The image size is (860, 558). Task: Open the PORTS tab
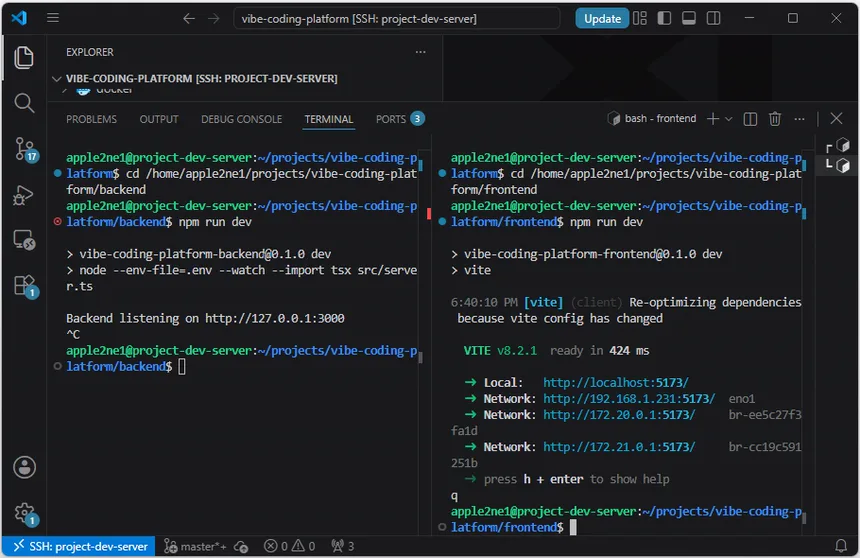tap(400, 119)
